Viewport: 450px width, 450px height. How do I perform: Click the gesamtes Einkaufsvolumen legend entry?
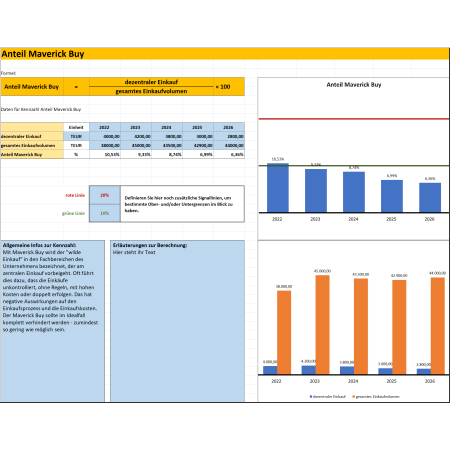point(376,396)
